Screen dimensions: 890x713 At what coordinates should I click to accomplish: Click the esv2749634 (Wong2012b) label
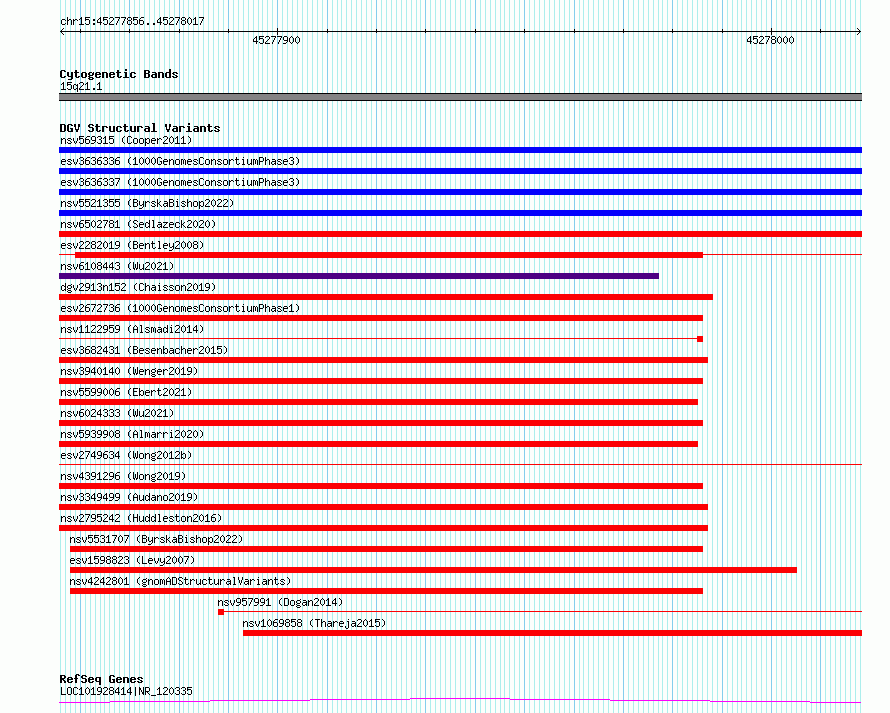126,455
